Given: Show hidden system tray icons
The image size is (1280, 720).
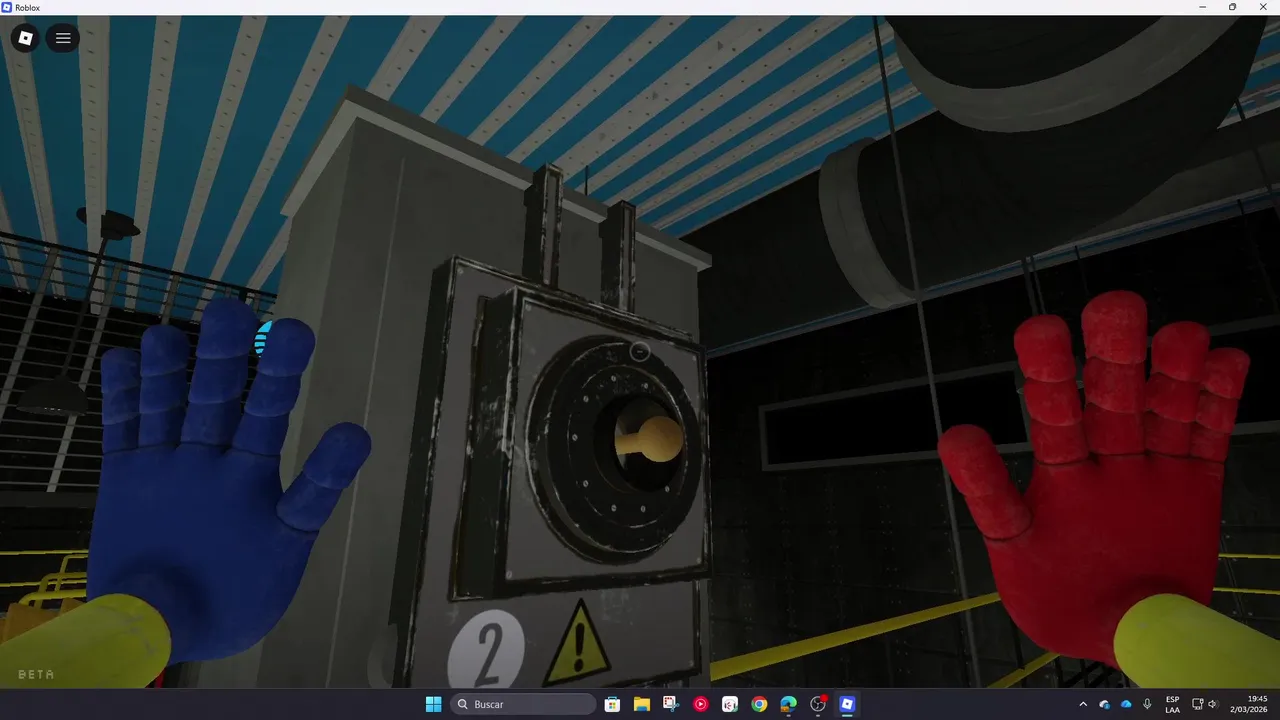Looking at the screenshot, I should coord(1083,704).
